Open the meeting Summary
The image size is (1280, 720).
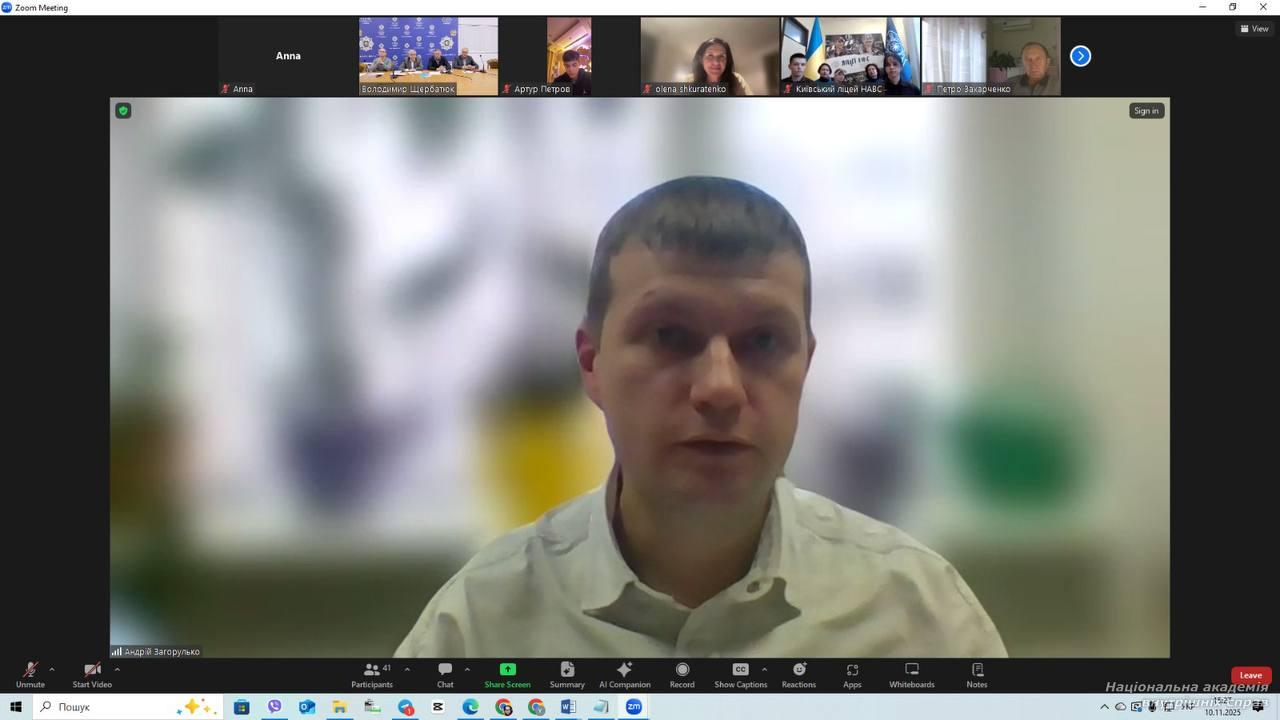tap(567, 675)
